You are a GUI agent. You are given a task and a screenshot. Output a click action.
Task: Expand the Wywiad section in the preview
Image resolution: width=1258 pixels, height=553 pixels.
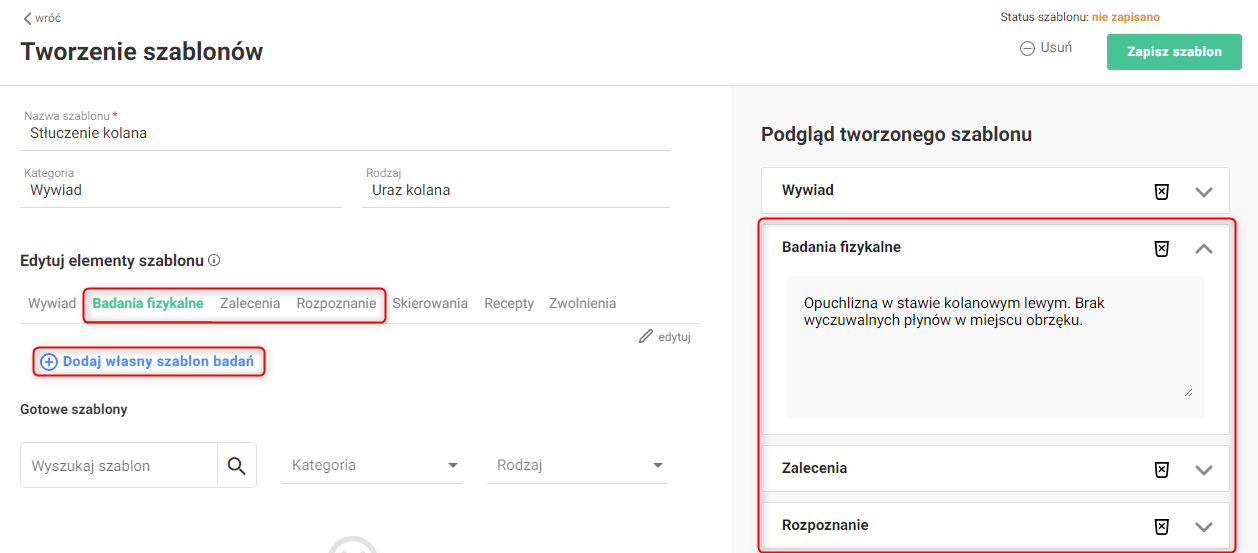click(x=1204, y=191)
